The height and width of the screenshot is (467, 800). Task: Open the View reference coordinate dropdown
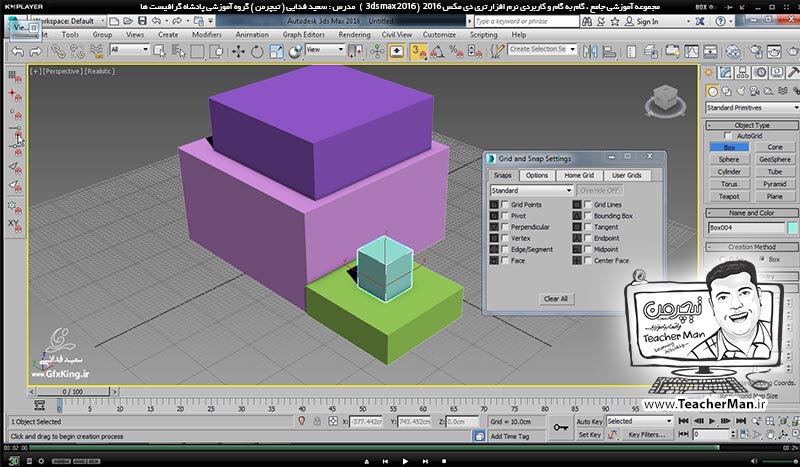click(325, 50)
